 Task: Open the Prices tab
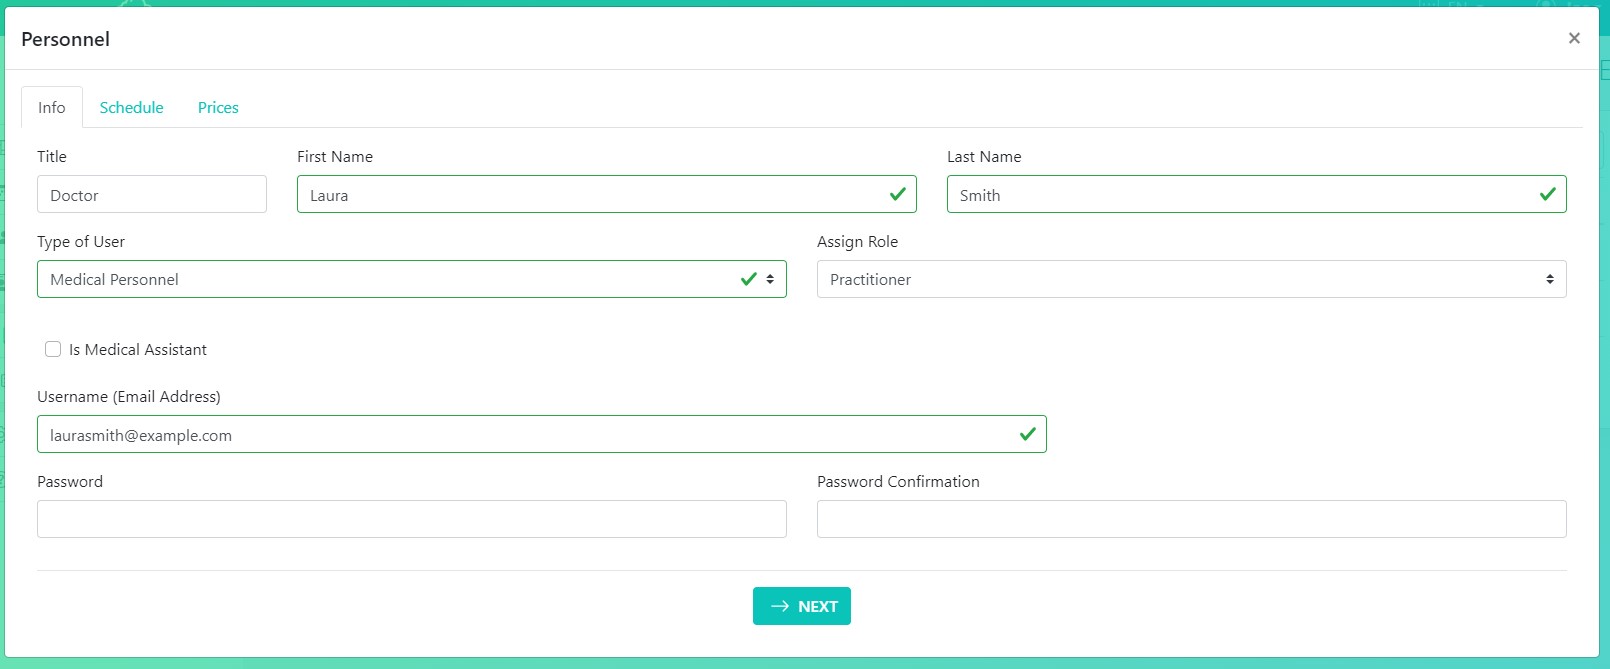218,107
